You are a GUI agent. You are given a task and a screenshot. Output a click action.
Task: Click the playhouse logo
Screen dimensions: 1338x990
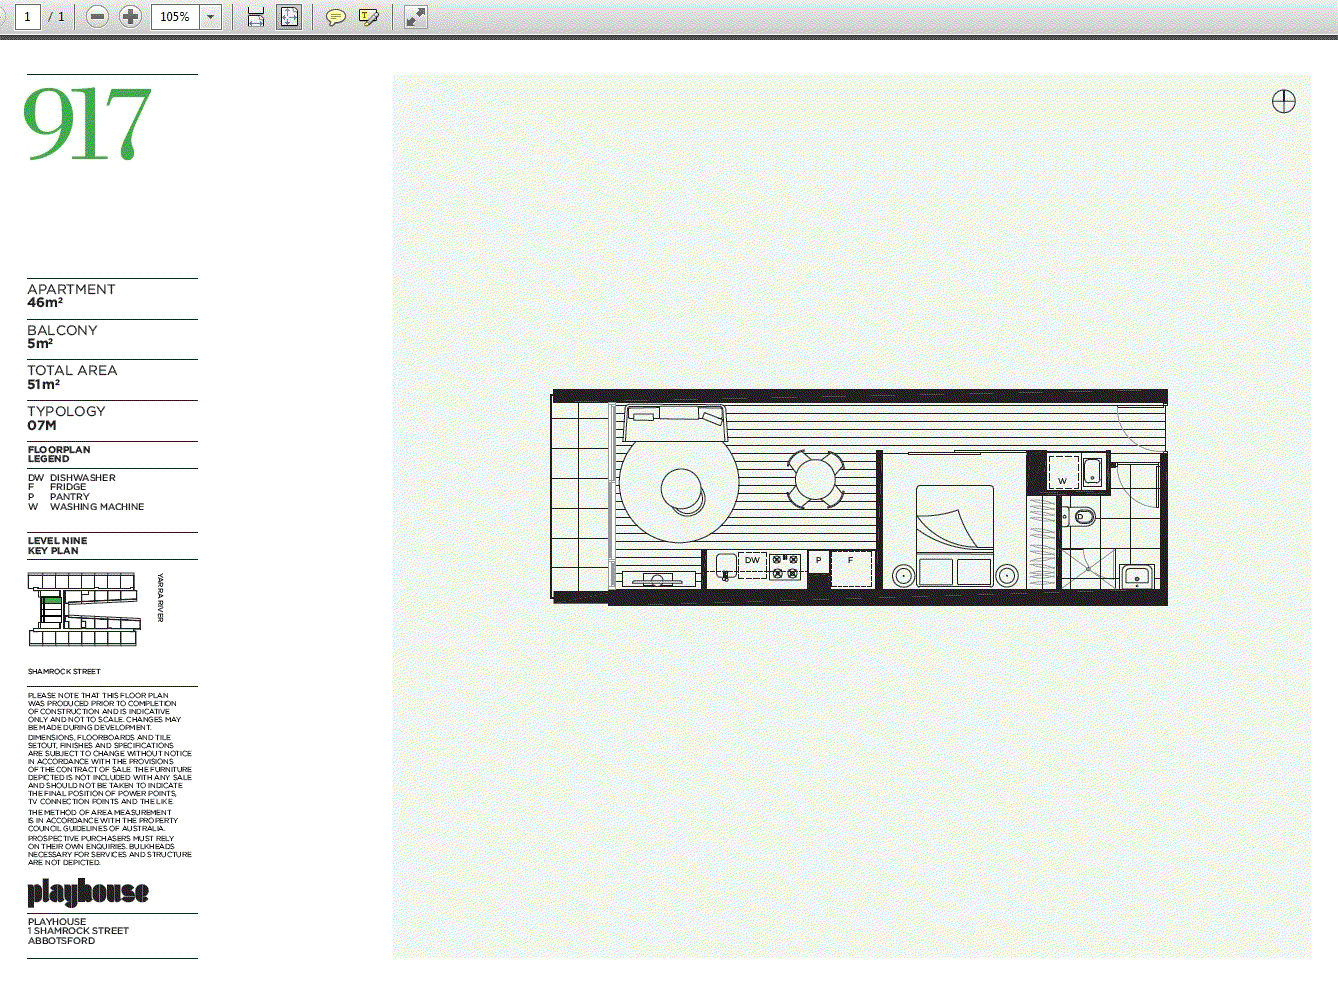[88, 892]
